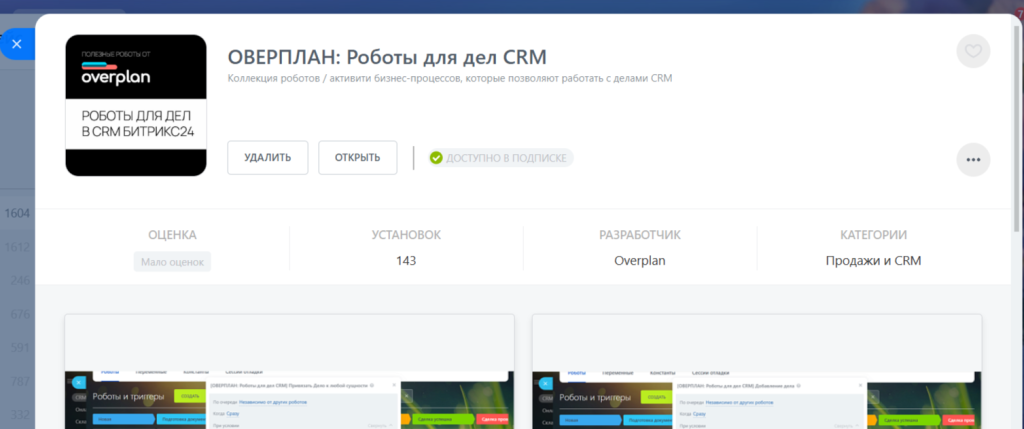This screenshot has width=1024, height=429.
Task: Open the Продажи и CRM category
Action: pyautogui.click(x=873, y=261)
